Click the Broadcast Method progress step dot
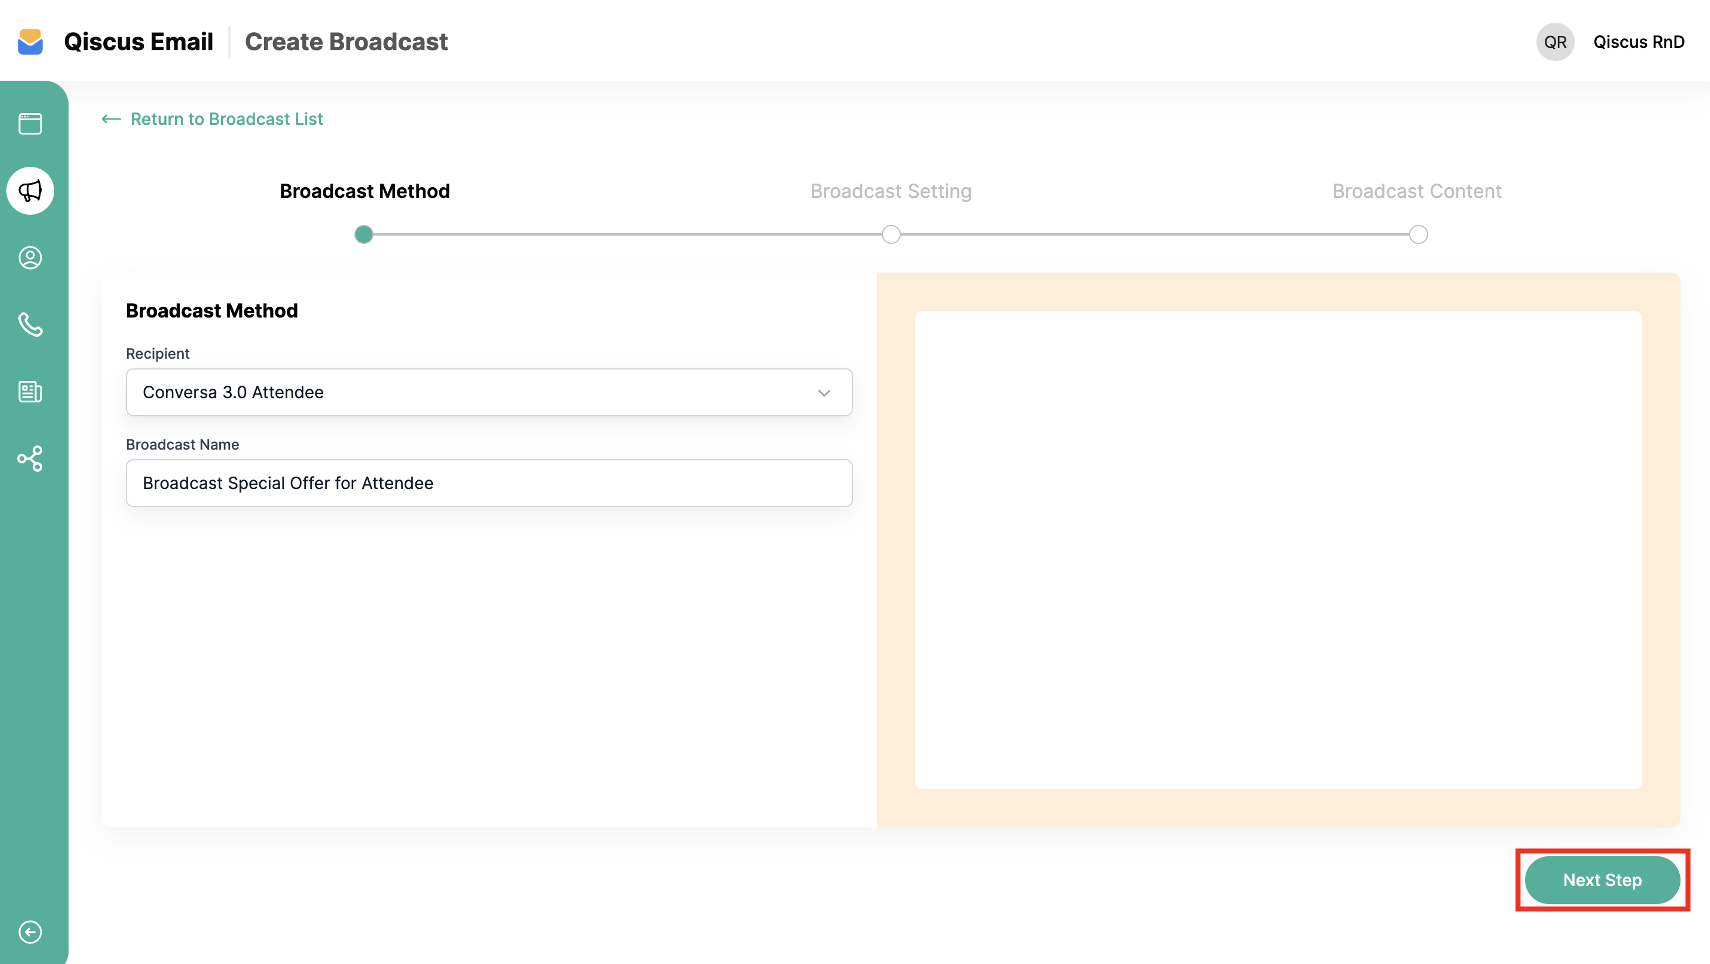 point(364,234)
